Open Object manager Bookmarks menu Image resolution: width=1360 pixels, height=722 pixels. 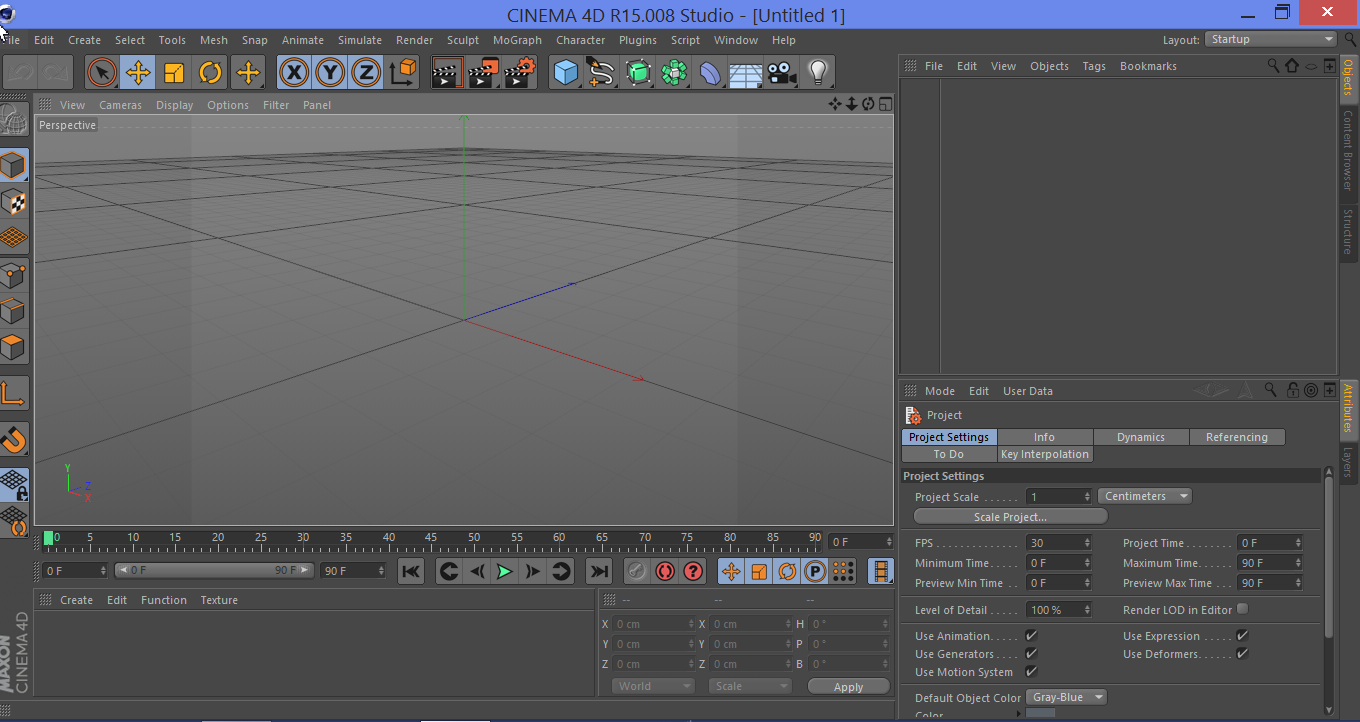click(x=1148, y=66)
